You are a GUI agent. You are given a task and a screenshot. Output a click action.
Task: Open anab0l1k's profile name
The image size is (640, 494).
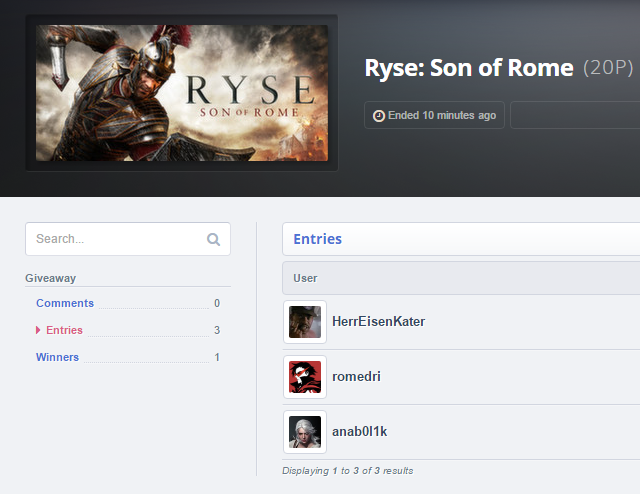[360, 432]
